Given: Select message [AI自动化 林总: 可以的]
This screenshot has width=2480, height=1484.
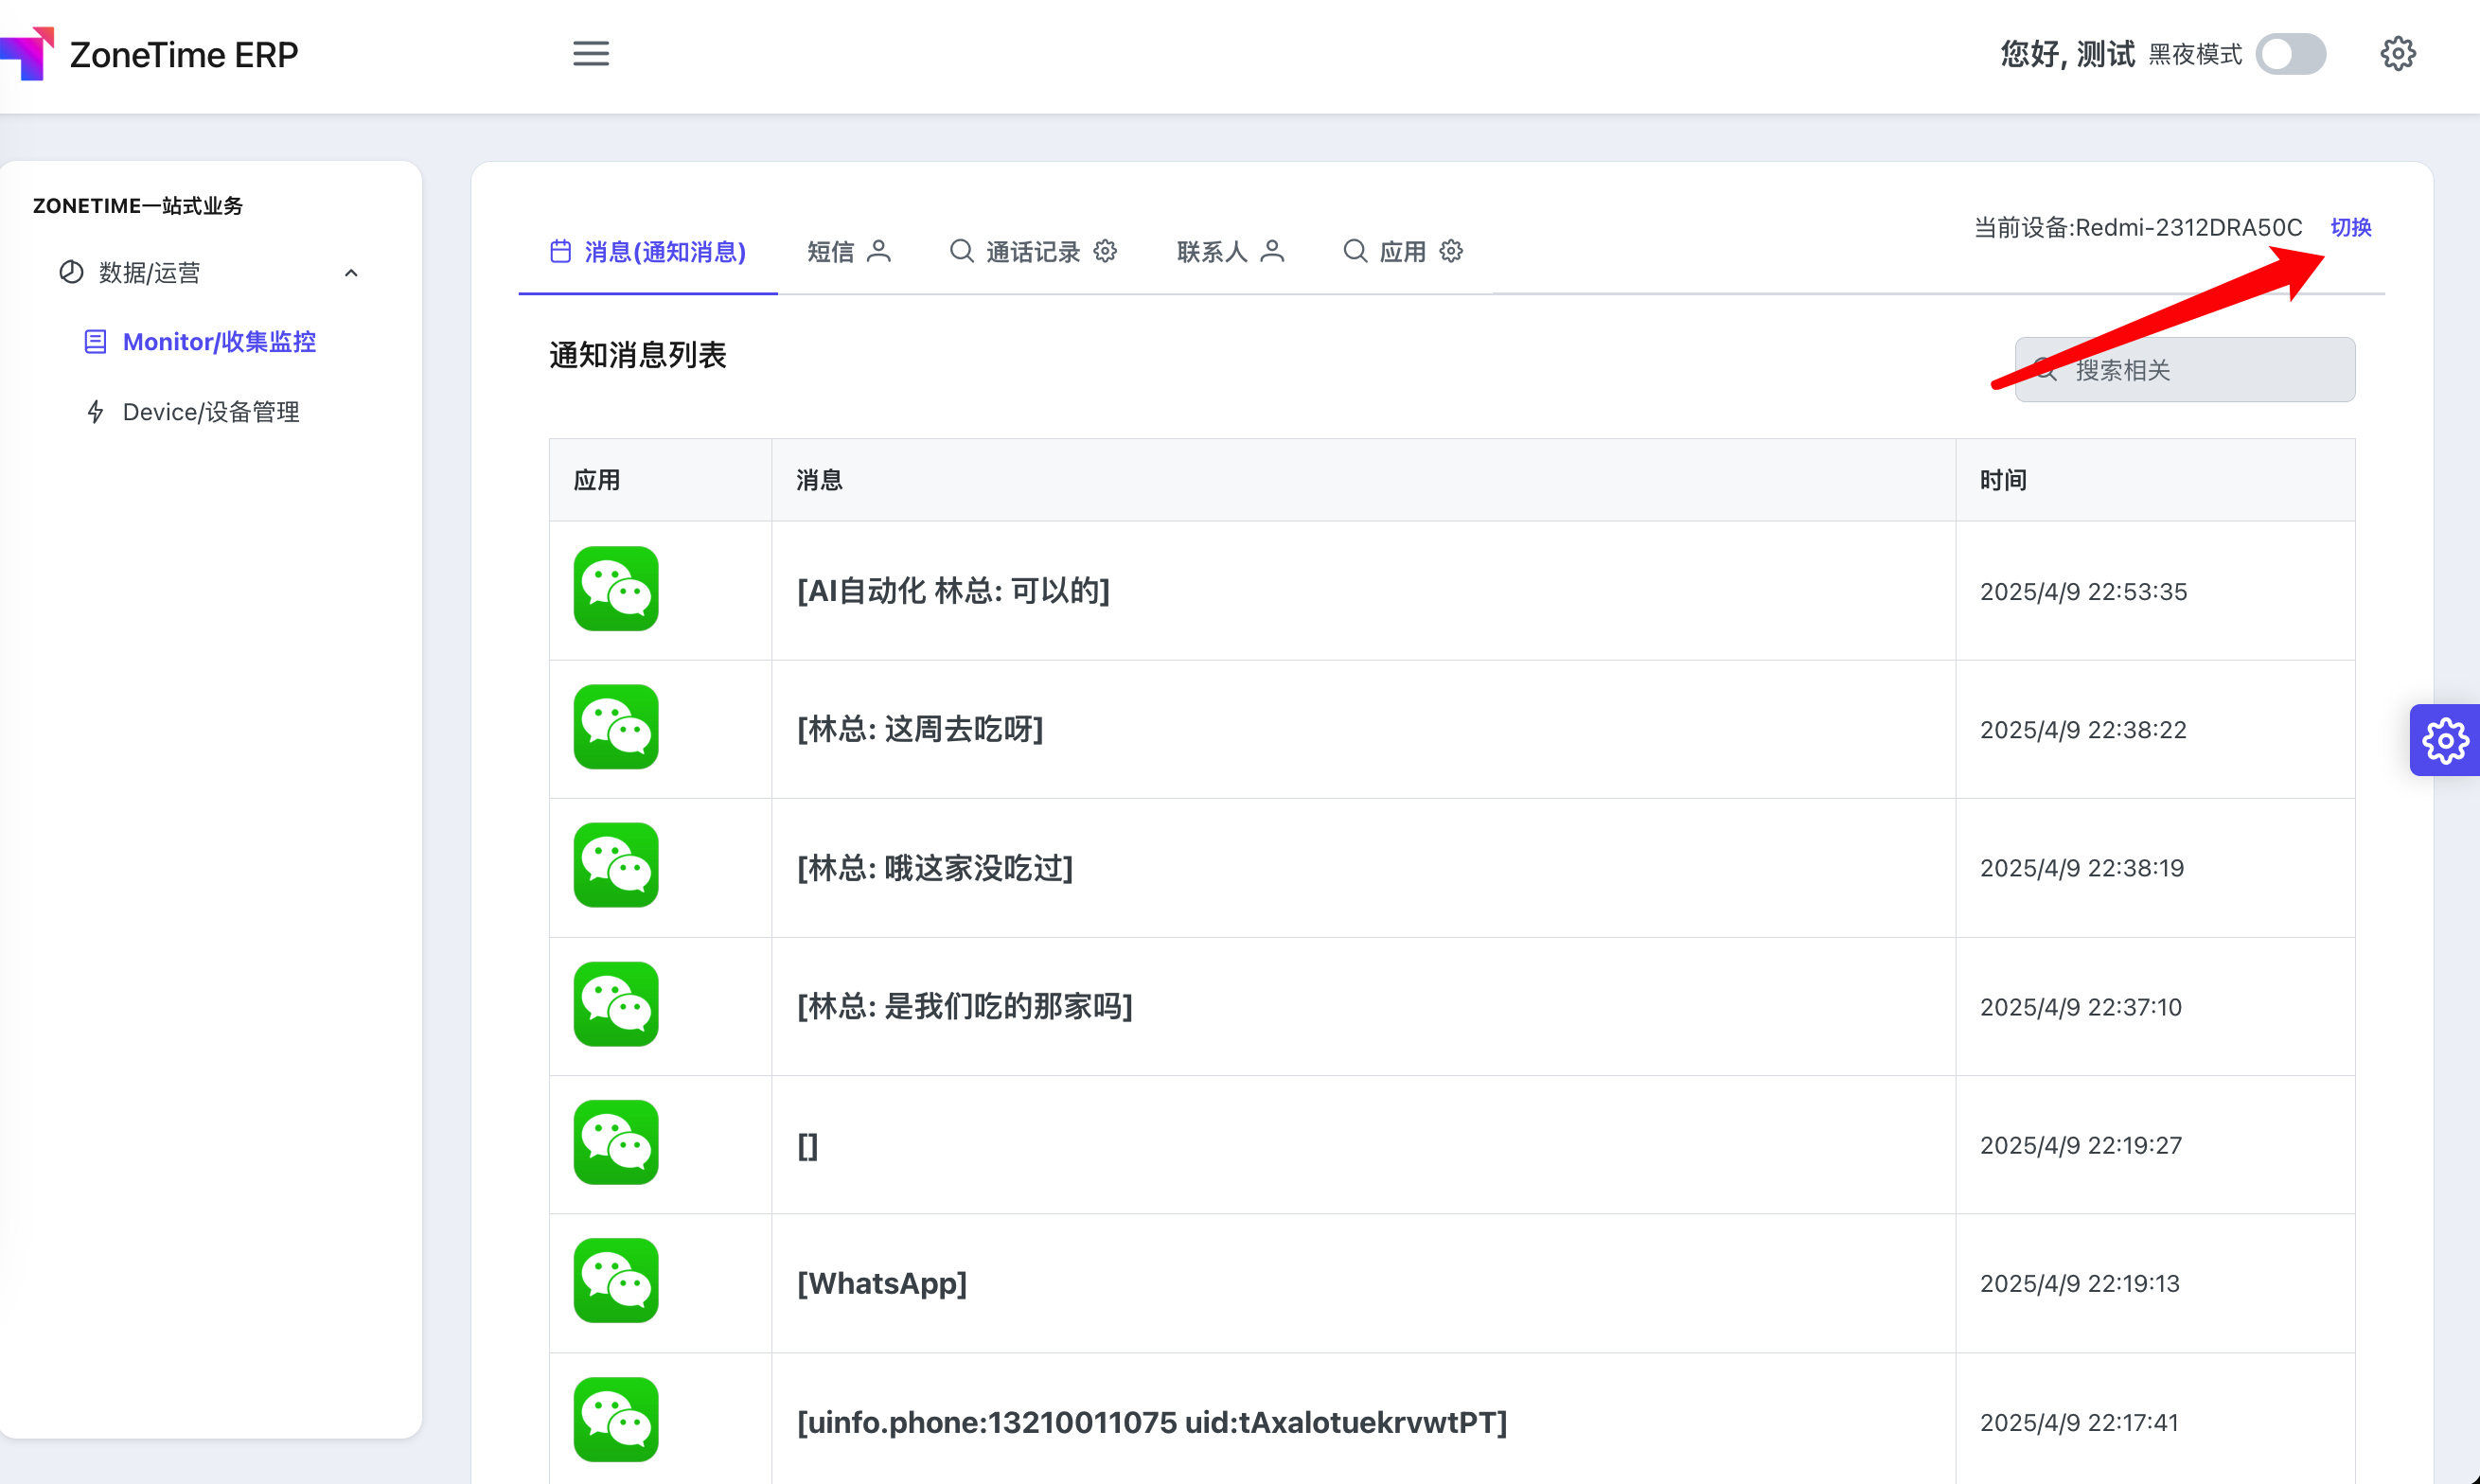Looking at the screenshot, I should (x=953, y=591).
